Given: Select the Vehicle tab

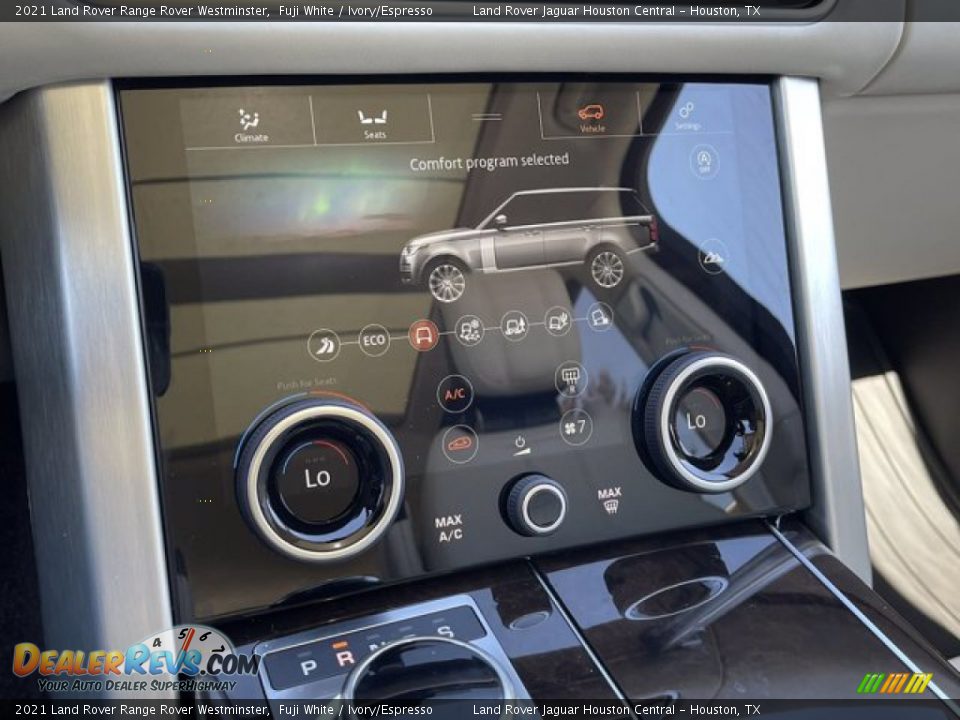Looking at the screenshot, I should tap(591, 118).
